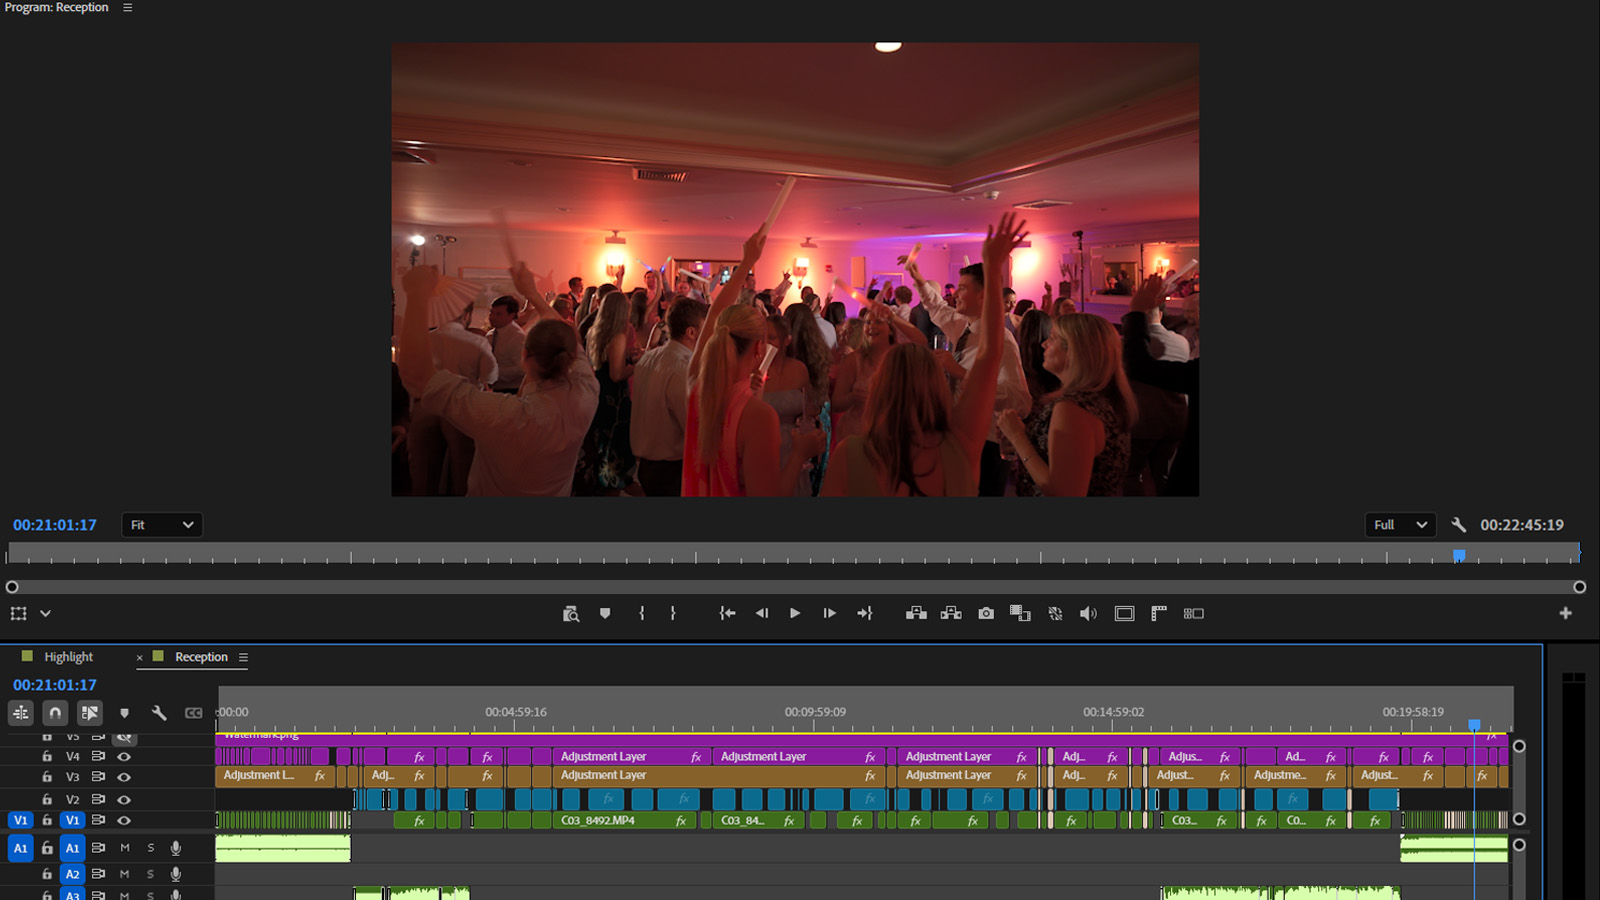Screen dimensions: 1600x900
Task: Click the Lift button
Action: click(916, 613)
